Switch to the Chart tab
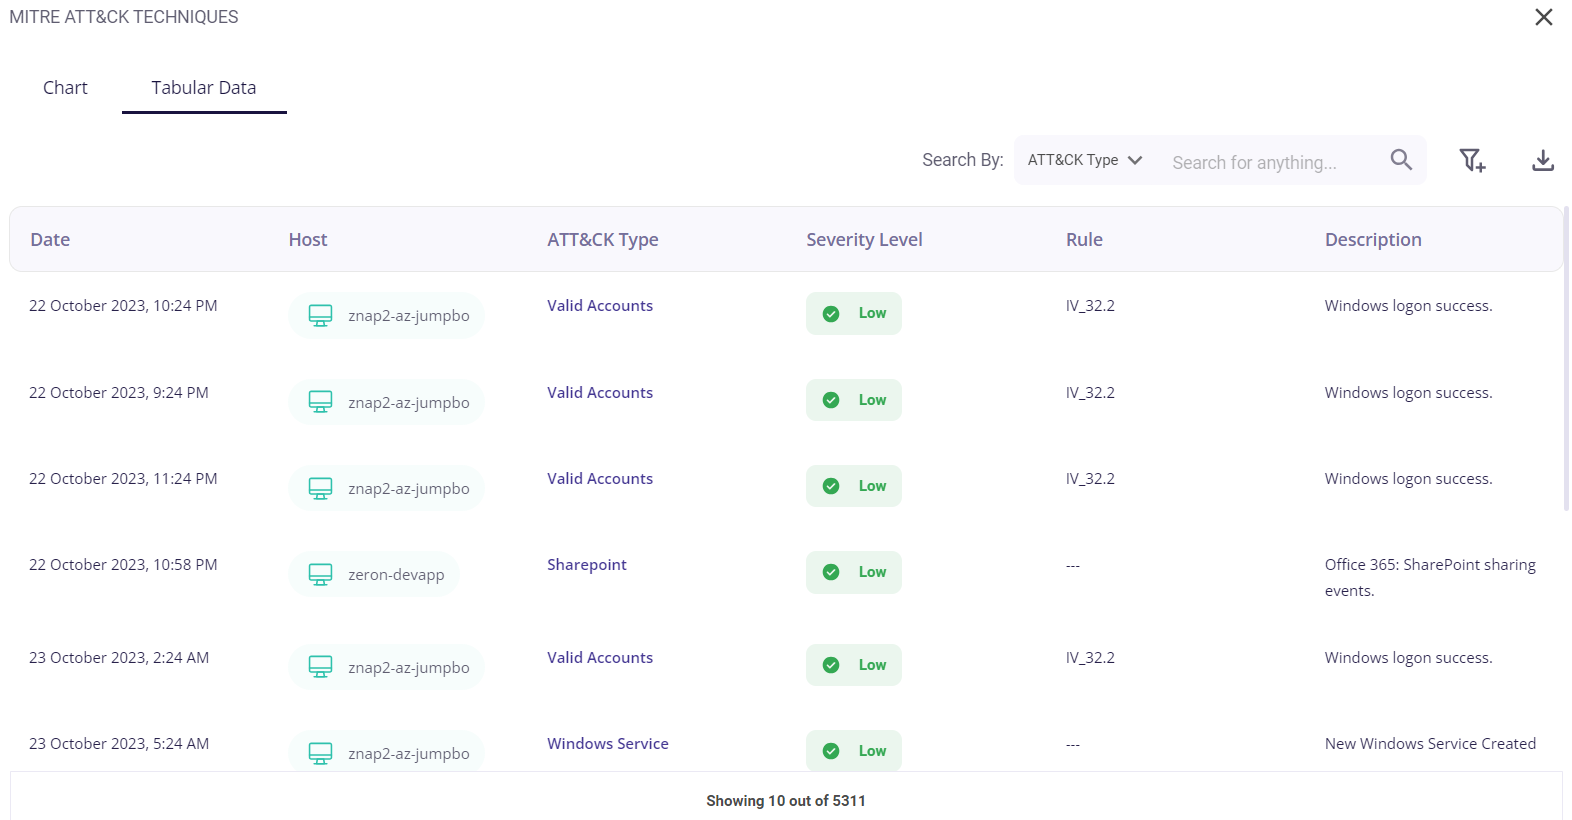 [65, 88]
